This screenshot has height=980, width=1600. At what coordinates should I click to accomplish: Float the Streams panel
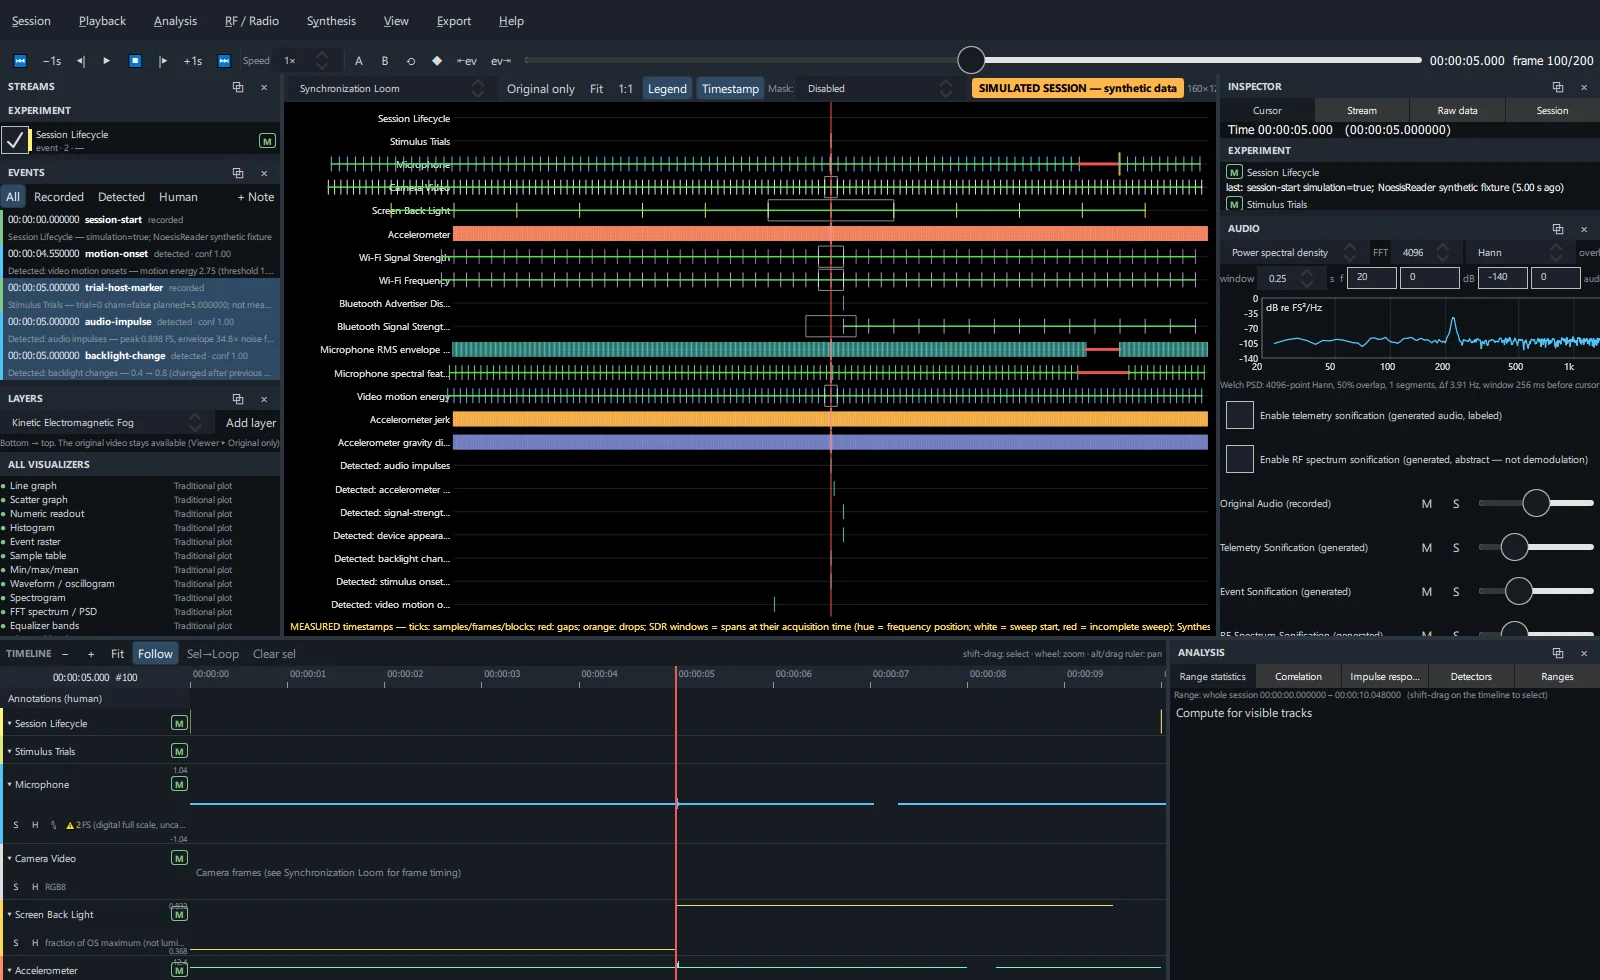pos(238,87)
